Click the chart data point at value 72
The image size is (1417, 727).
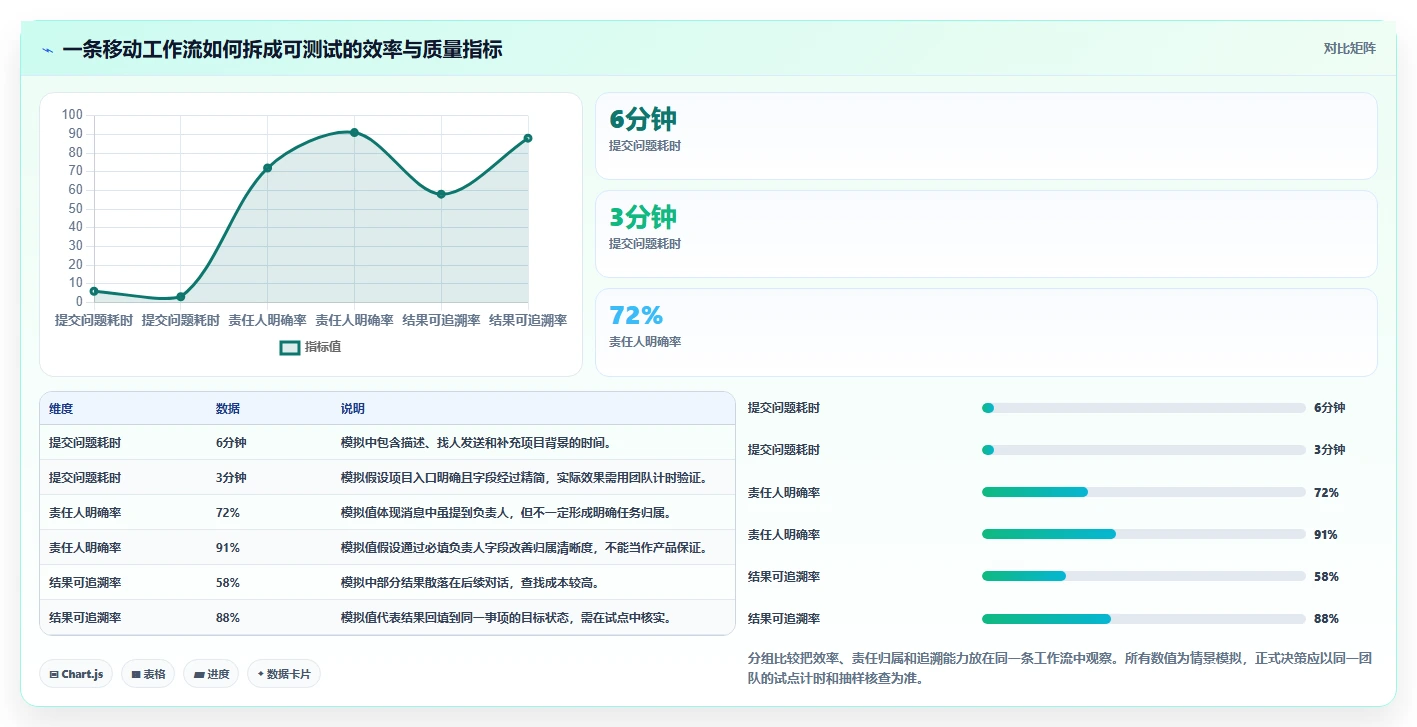point(267,168)
